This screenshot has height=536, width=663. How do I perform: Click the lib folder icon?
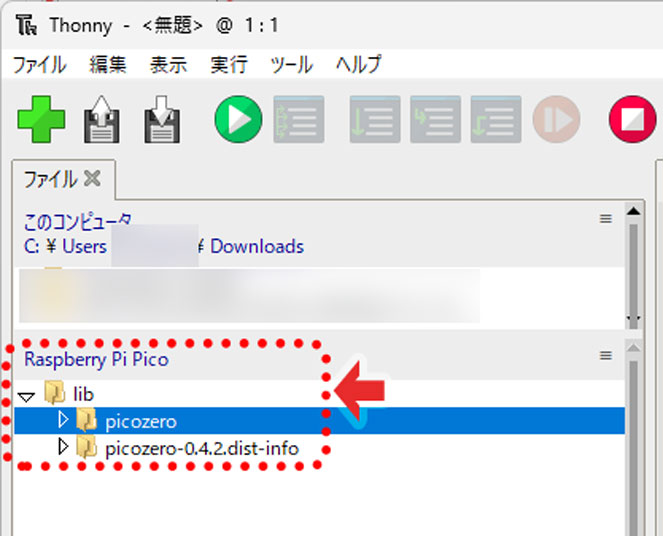(55, 392)
